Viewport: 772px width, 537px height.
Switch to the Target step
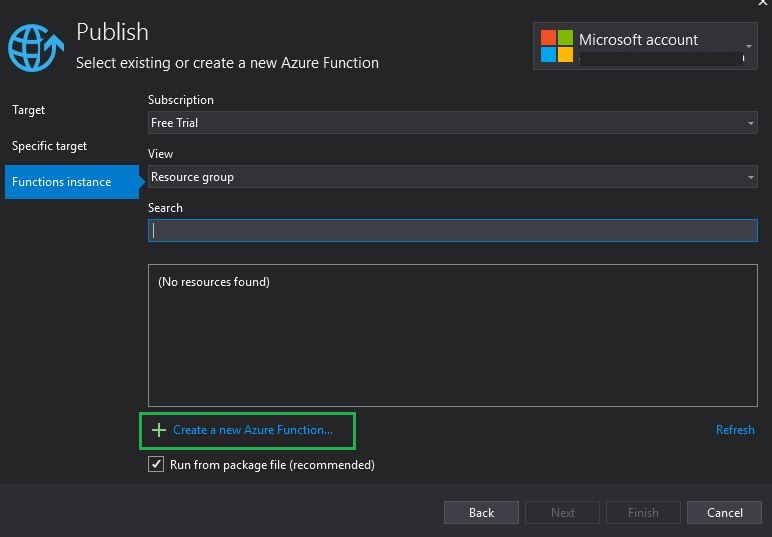29,110
